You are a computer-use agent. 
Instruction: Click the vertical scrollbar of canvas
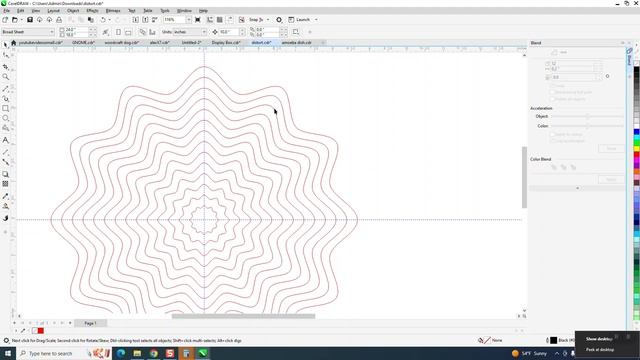click(x=524, y=177)
